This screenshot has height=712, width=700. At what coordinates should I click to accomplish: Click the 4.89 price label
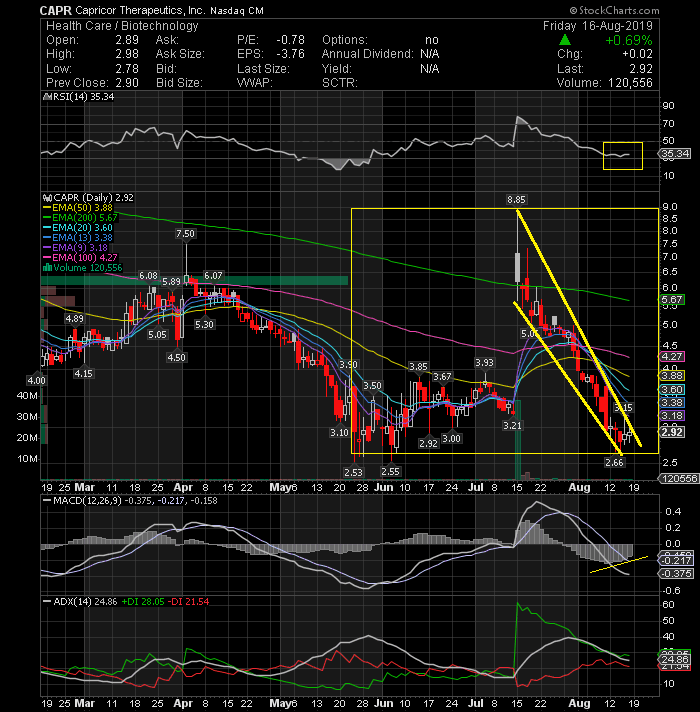click(74, 318)
